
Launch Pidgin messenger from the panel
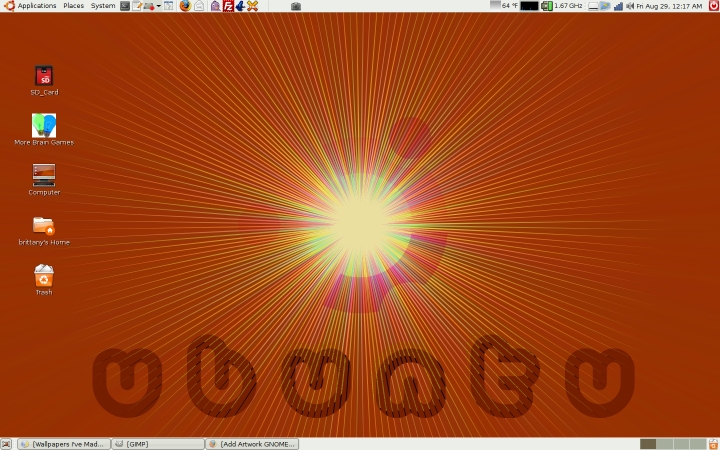point(216,6)
